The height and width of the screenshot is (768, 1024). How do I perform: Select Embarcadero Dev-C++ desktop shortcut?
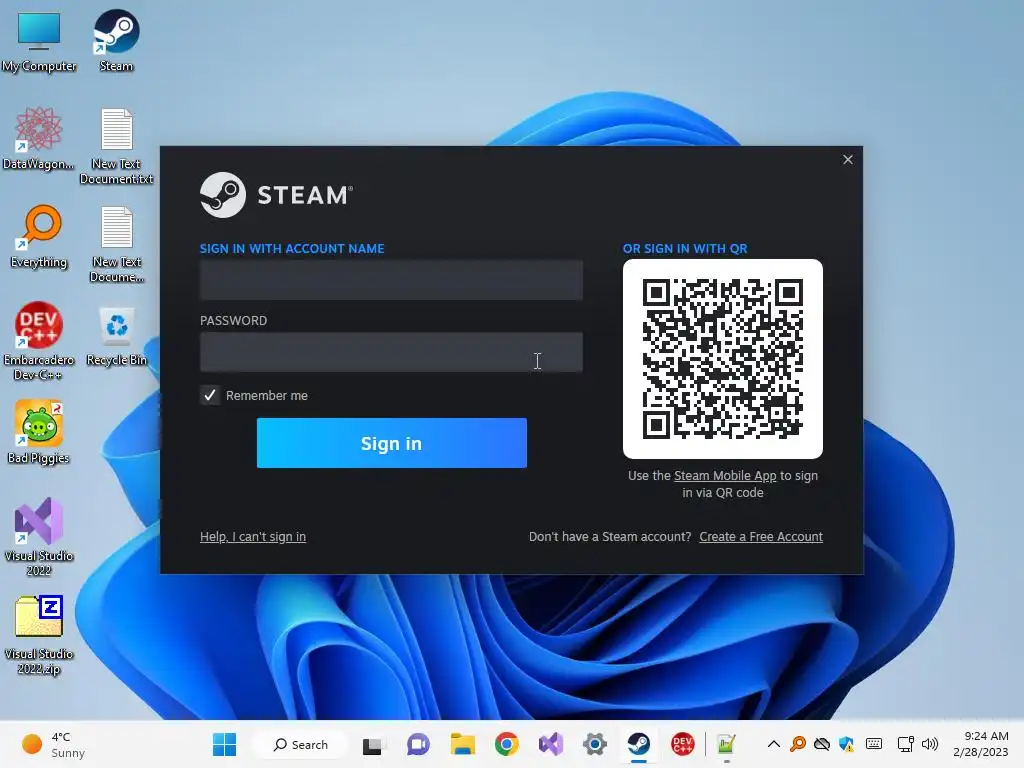click(x=39, y=341)
